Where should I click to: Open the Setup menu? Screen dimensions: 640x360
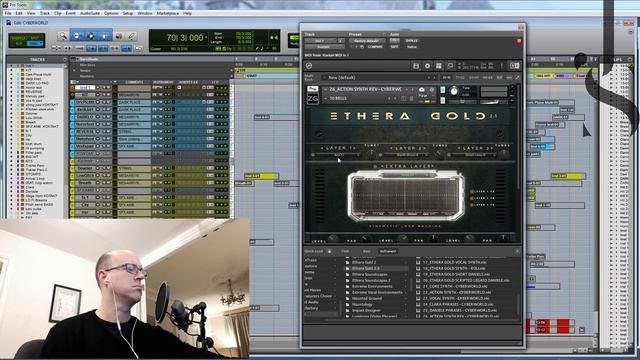pyautogui.click(x=128, y=13)
